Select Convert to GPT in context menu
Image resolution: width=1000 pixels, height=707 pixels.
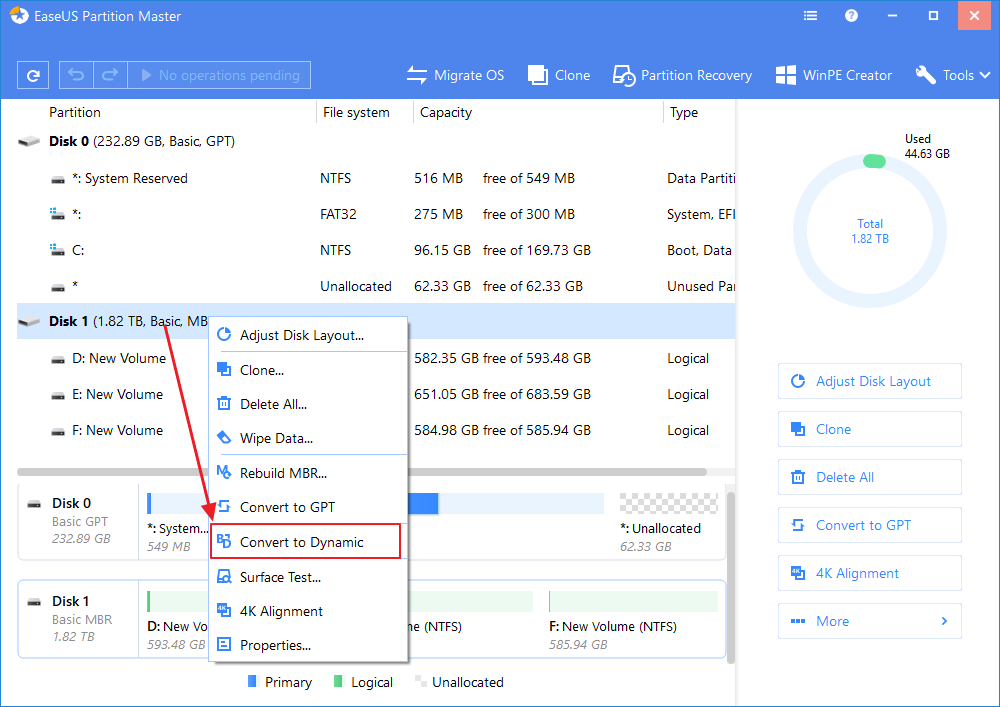click(309, 507)
